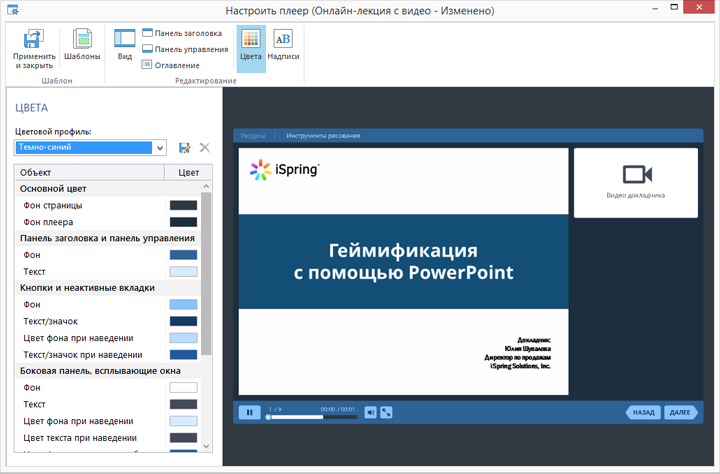Click the playback progress bar

pos(312,417)
